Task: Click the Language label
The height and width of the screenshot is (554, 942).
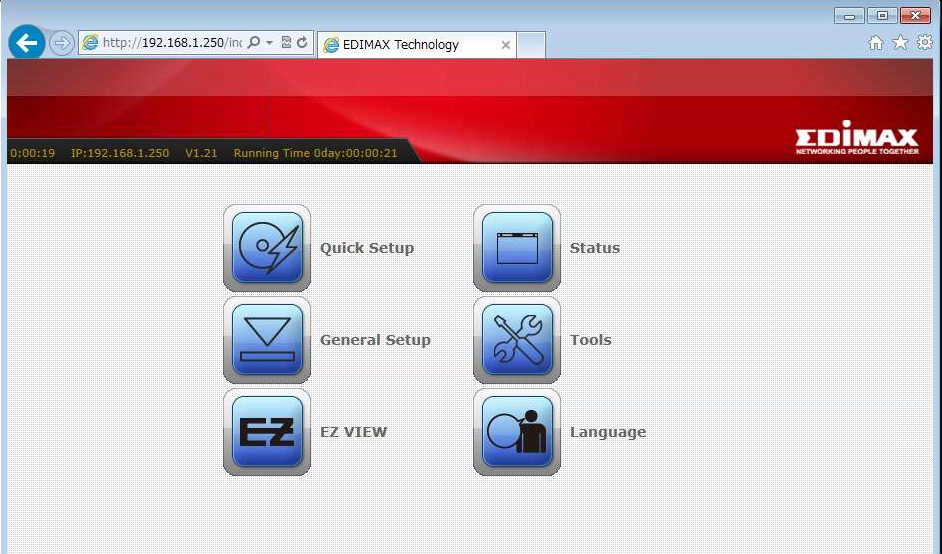Action: tap(608, 432)
